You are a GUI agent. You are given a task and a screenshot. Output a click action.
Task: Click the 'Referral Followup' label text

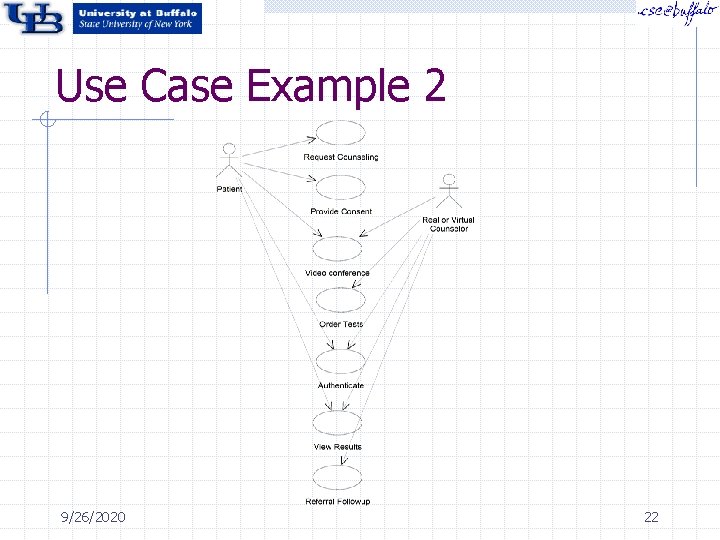[338, 501]
